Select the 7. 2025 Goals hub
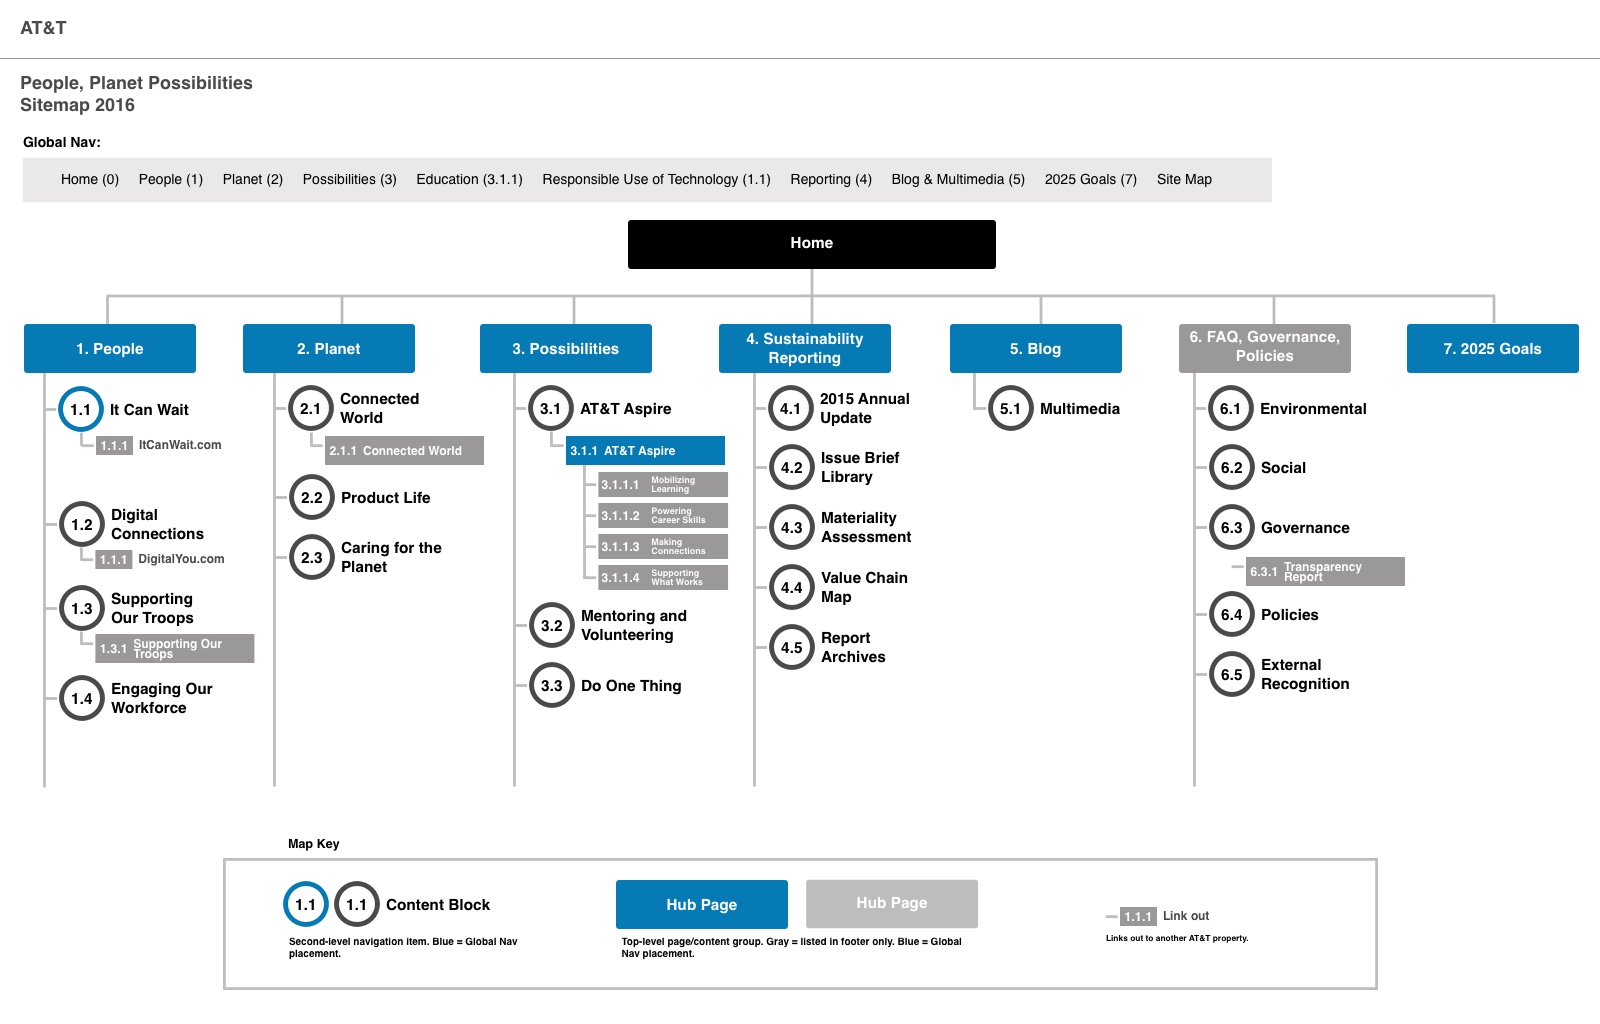The height and width of the screenshot is (1024, 1600). click(1493, 349)
